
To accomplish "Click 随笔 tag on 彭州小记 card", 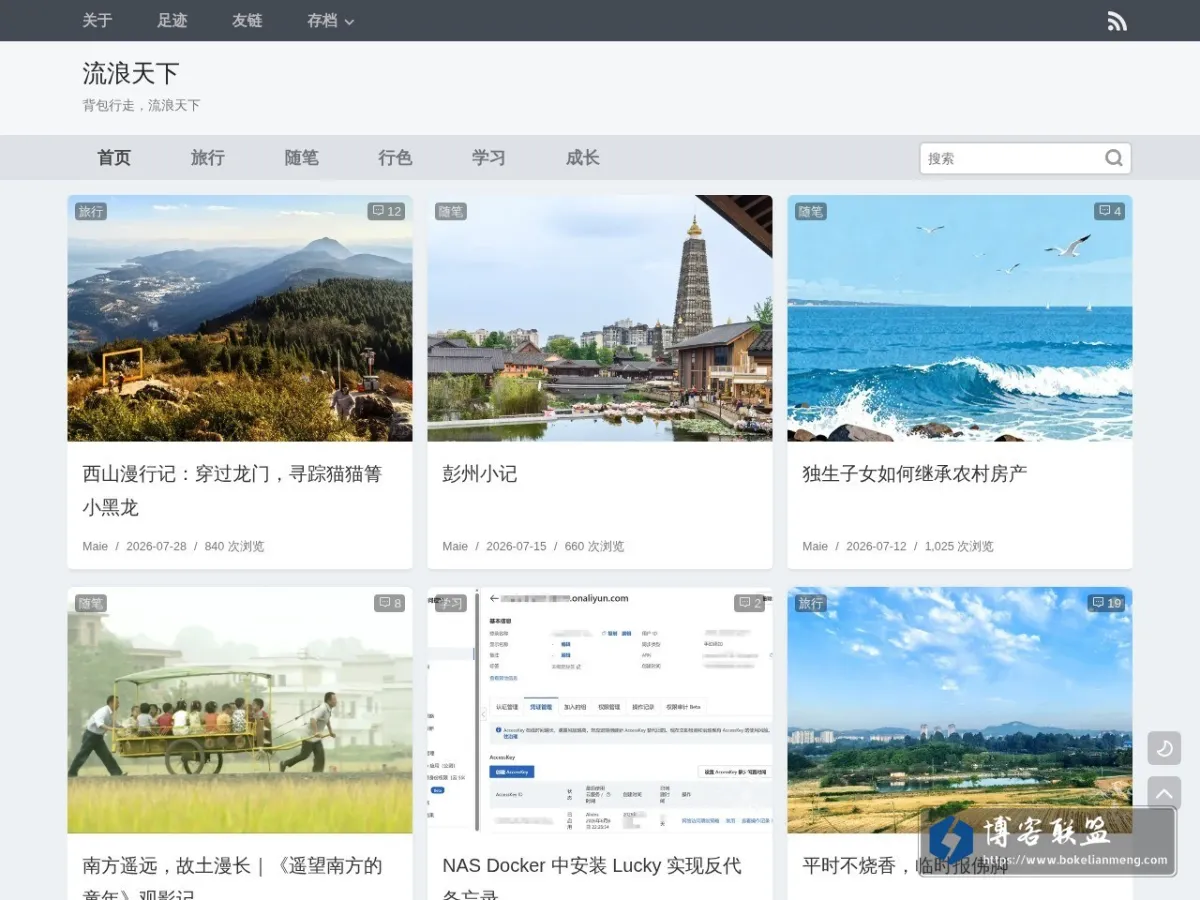I will [x=451, y=211].
